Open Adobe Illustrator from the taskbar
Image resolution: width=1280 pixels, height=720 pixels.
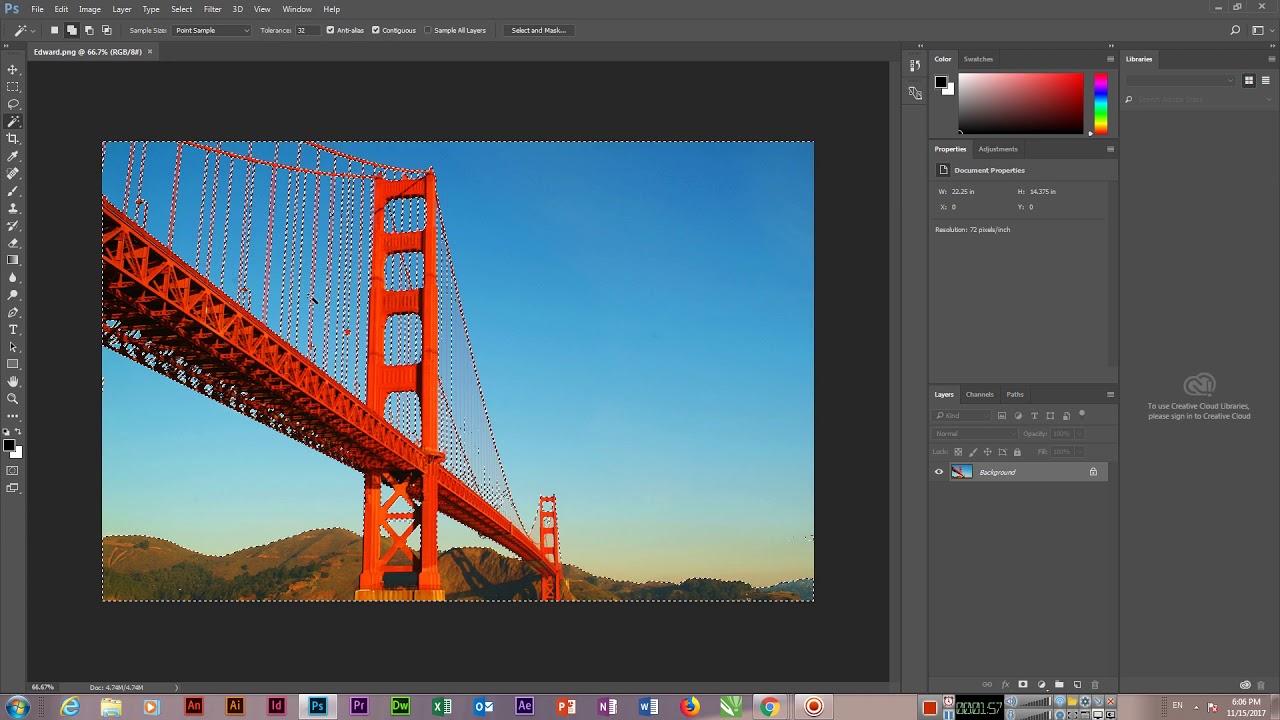(235, 706)
